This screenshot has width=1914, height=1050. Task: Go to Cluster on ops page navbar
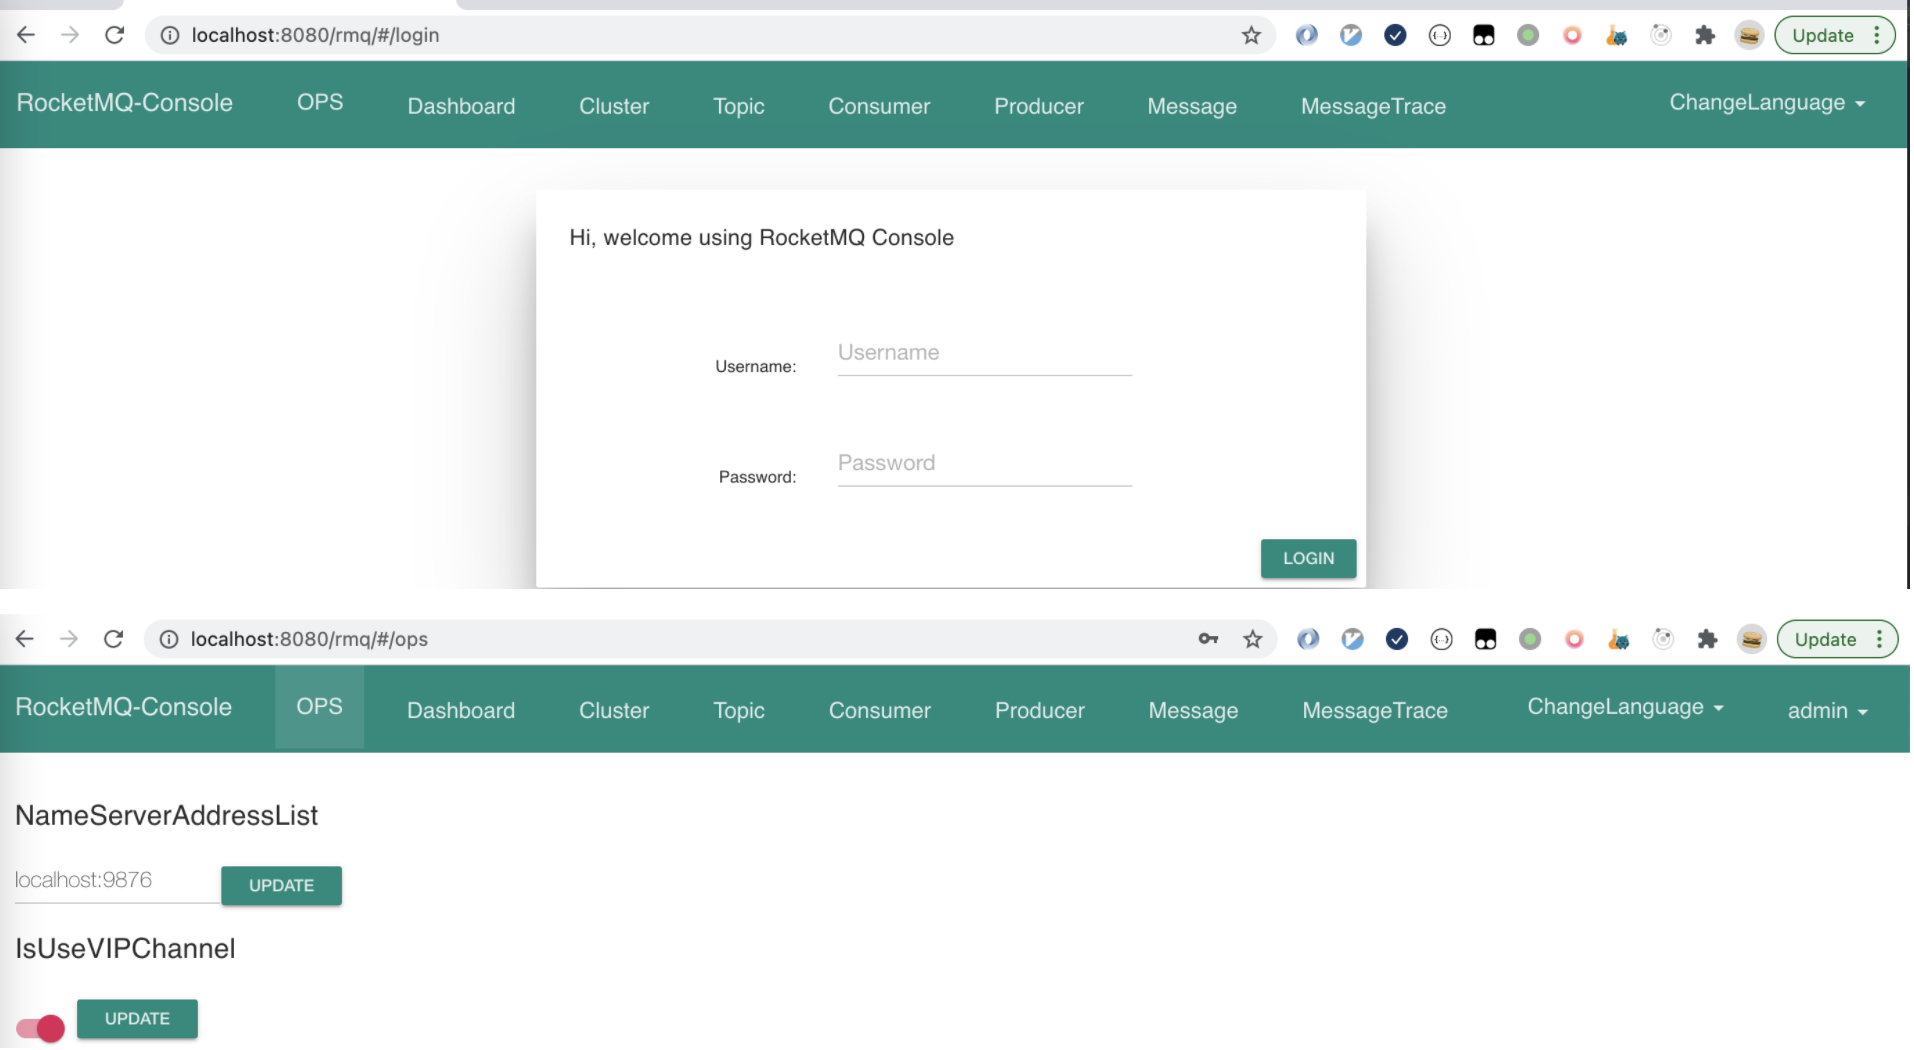click(x=614, y=711)
